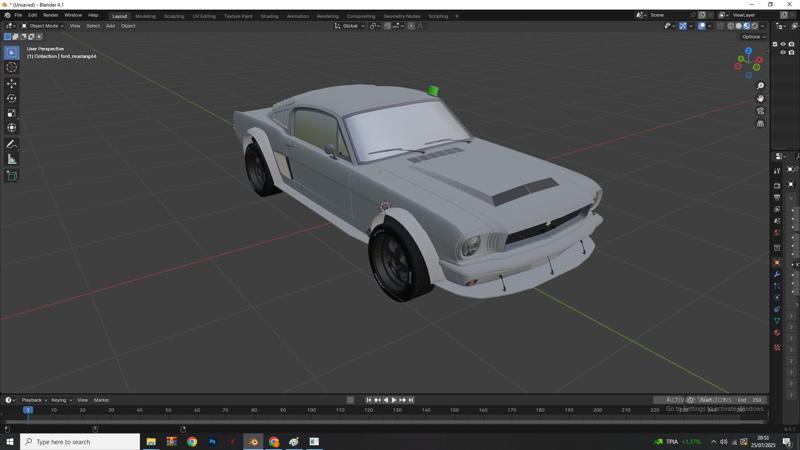
Task: Open the Tool properties tab
Action: (777, 171)
